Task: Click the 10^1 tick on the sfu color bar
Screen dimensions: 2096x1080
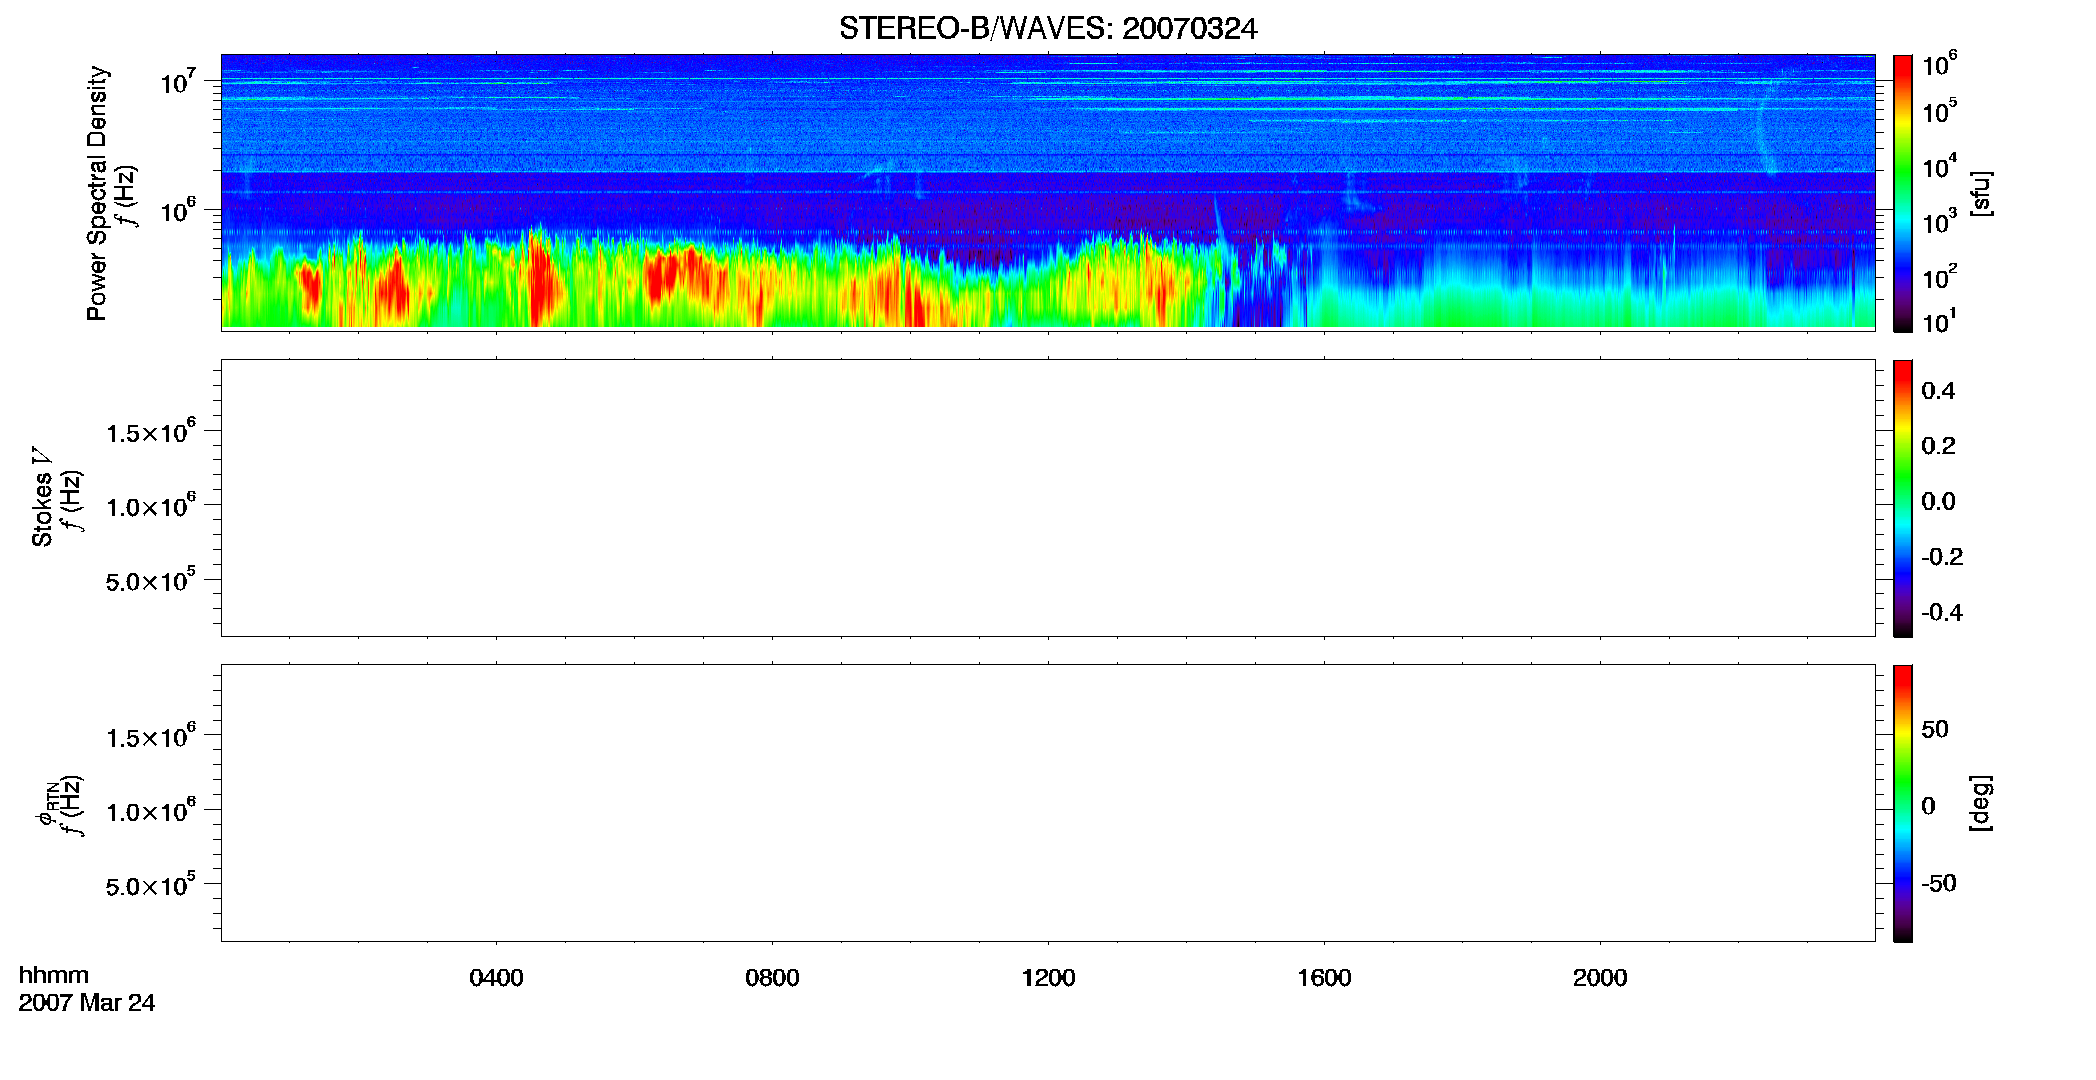Action: pos(1940,322)
